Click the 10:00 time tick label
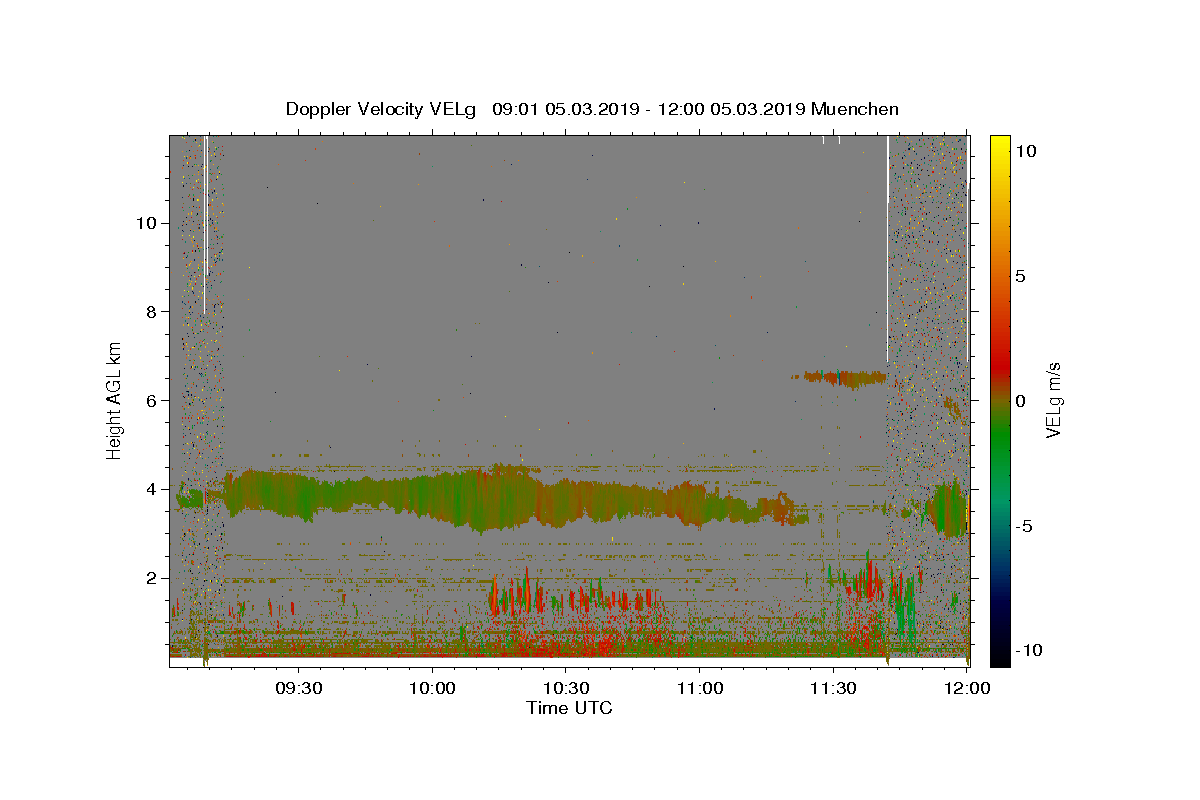The image size is (1200, 800). [x=432, y=689]
